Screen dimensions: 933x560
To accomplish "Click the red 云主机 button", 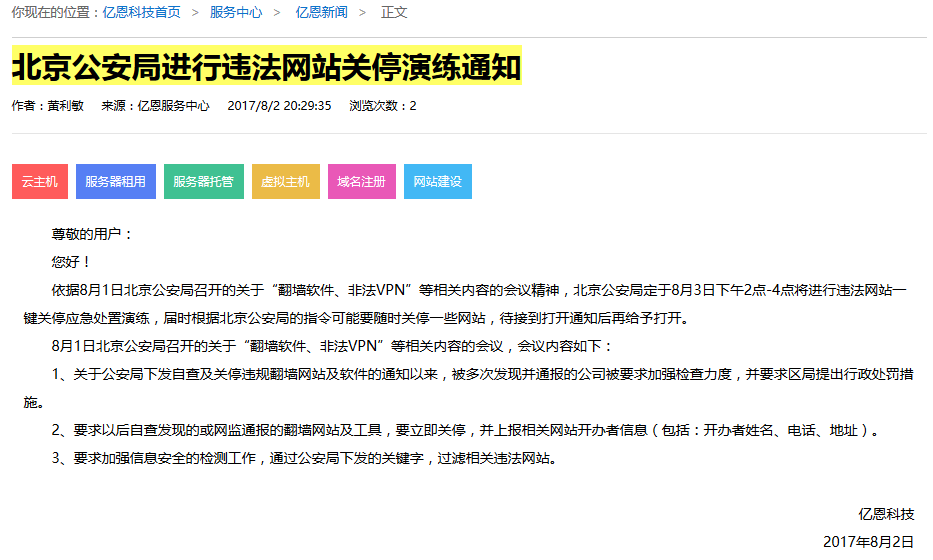I will coord(40,182).
